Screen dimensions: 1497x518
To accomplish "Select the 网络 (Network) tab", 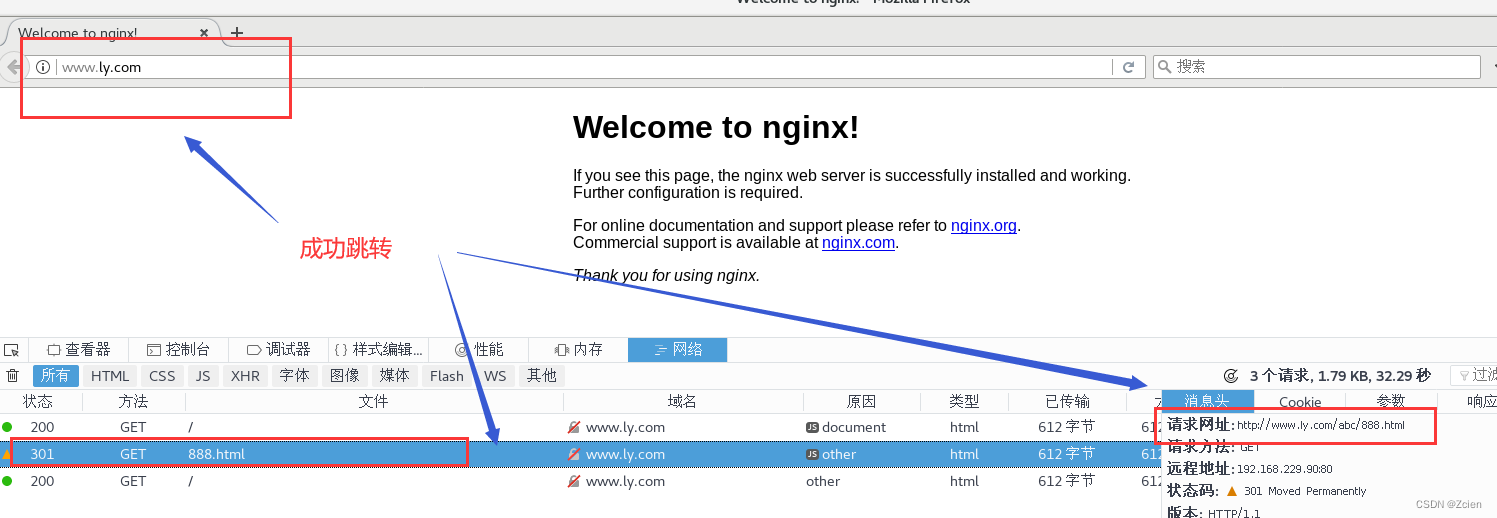I will point(678,350).
